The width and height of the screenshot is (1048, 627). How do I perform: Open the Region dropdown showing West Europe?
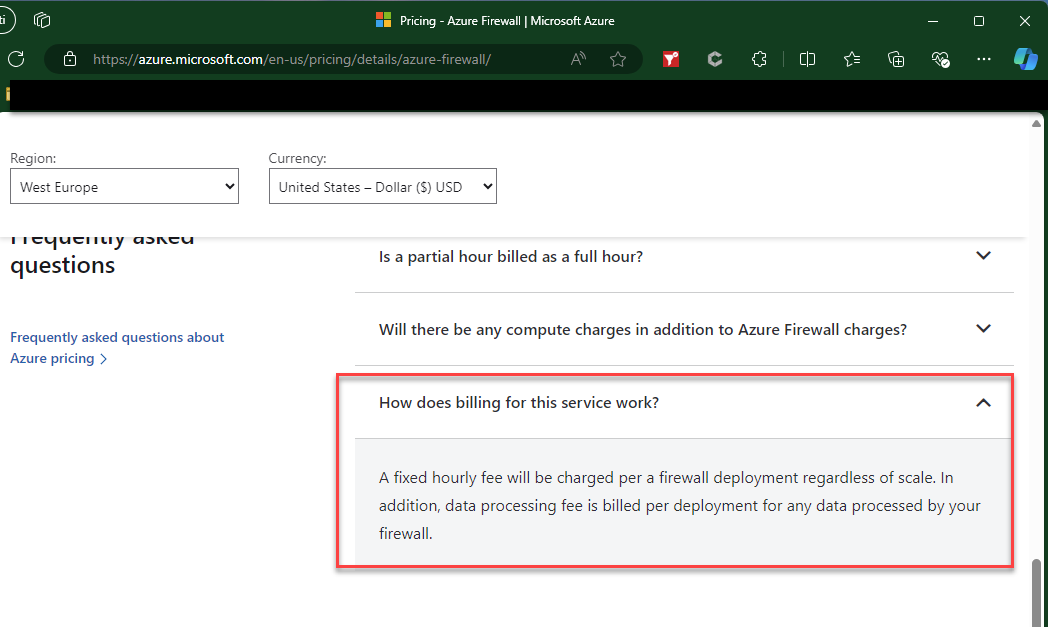124,186
